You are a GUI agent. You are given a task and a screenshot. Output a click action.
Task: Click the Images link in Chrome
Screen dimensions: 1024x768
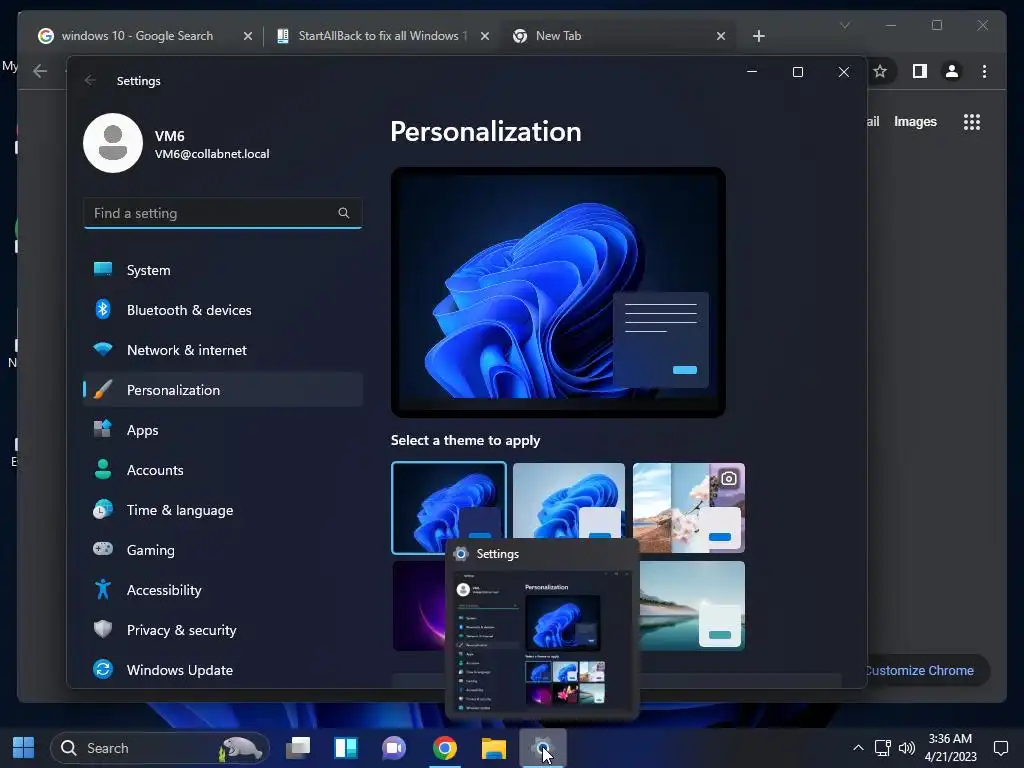pyautogui.click(x=915, y=121)
